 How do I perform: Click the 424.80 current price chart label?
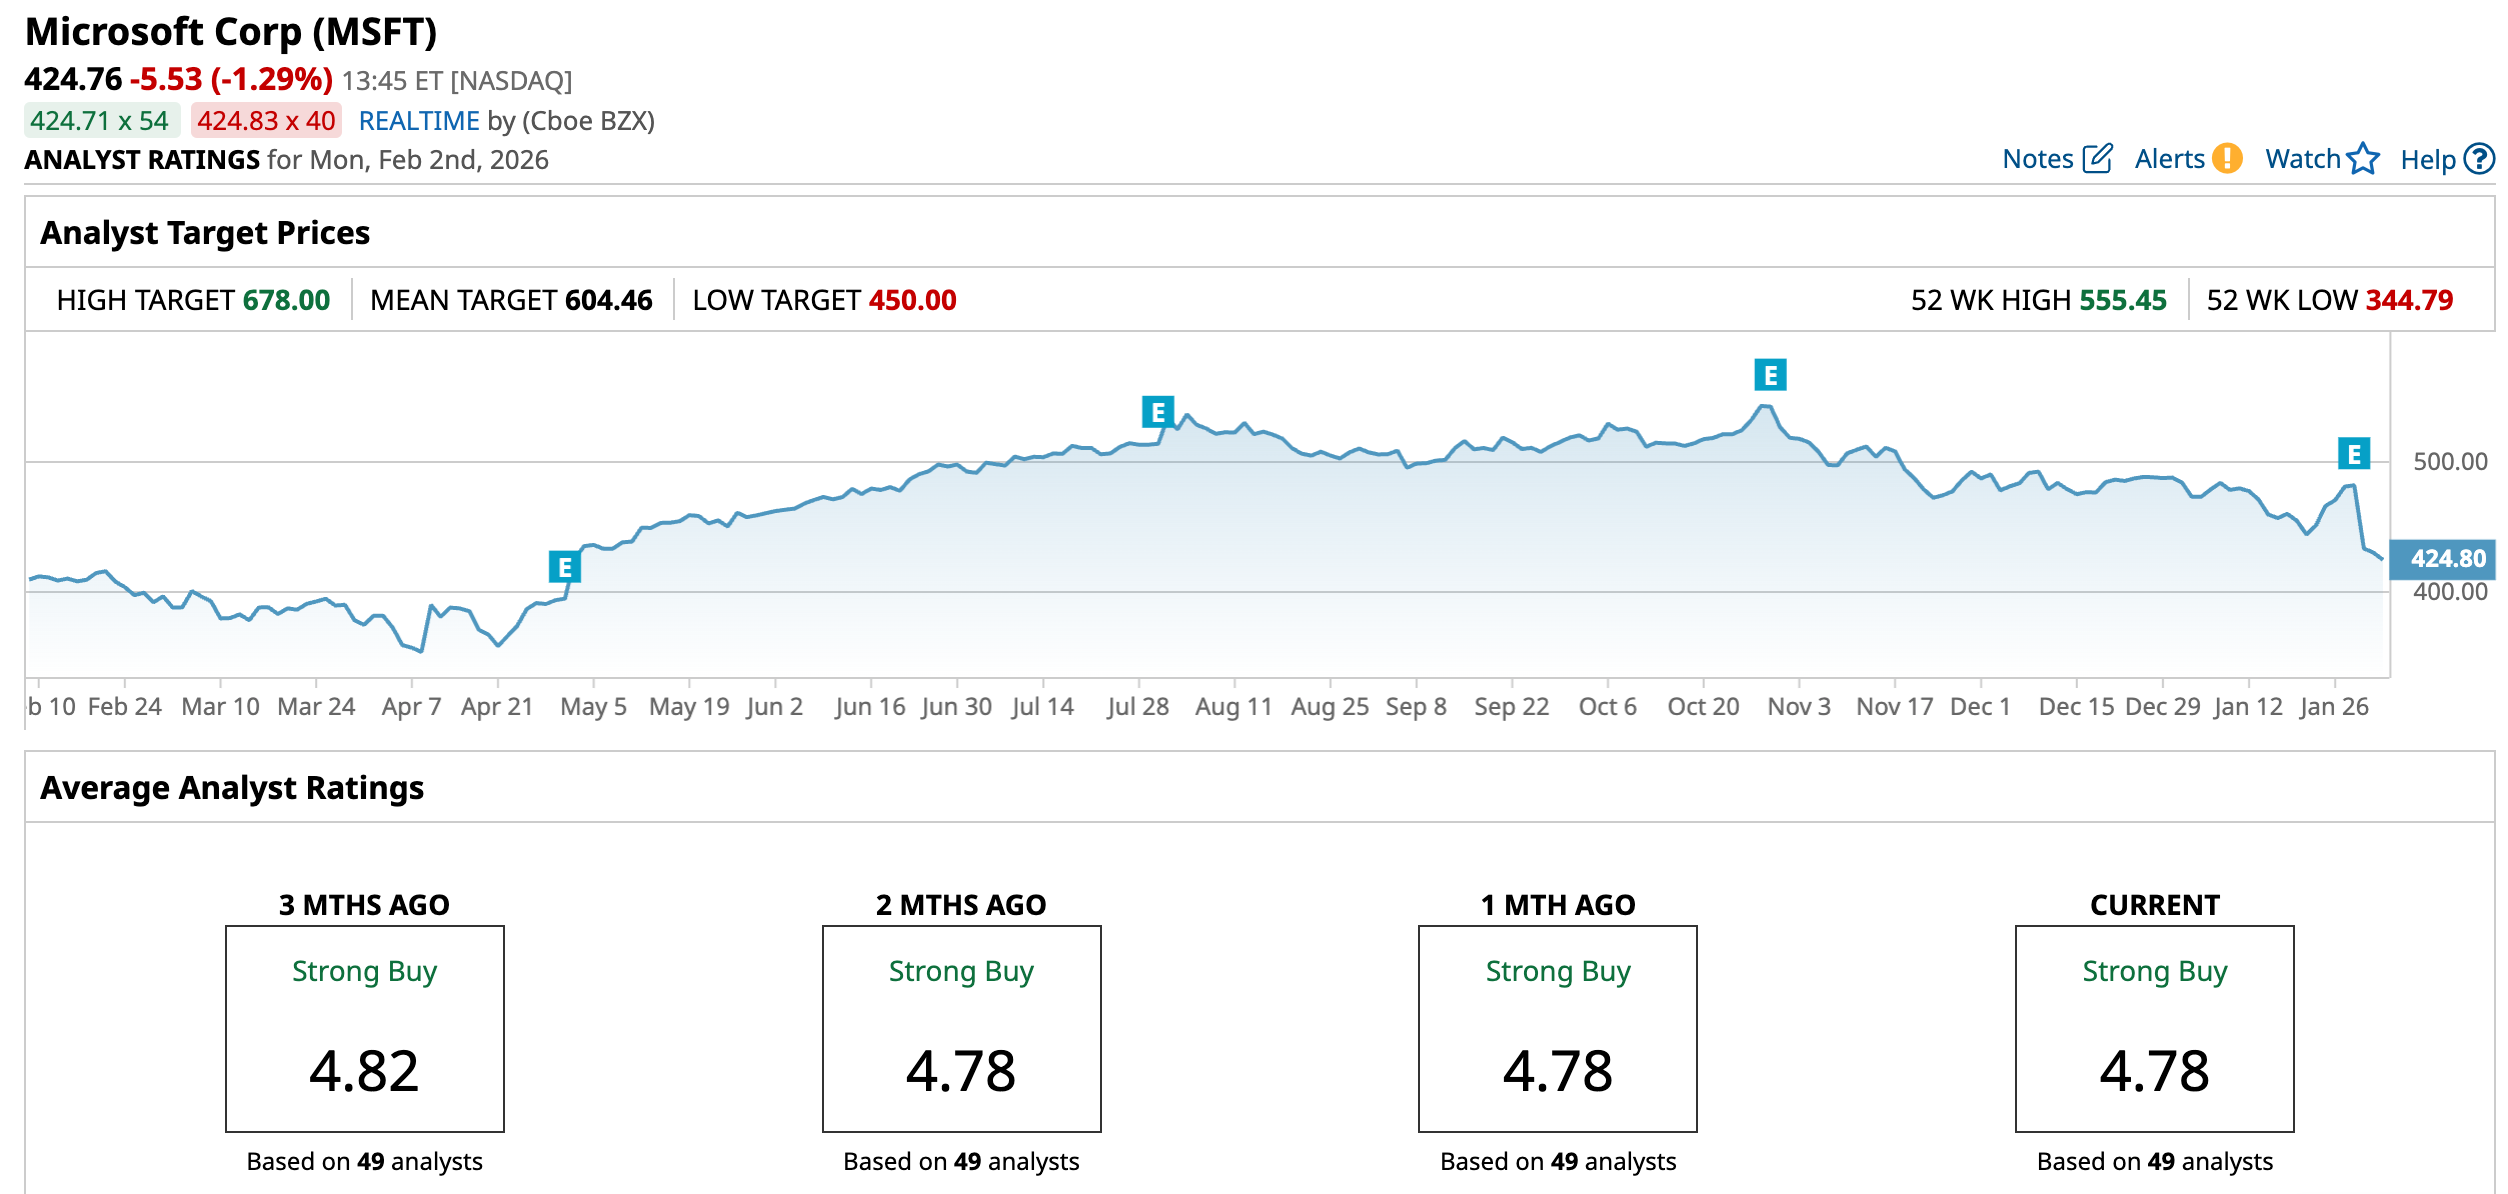(2447, 559)
